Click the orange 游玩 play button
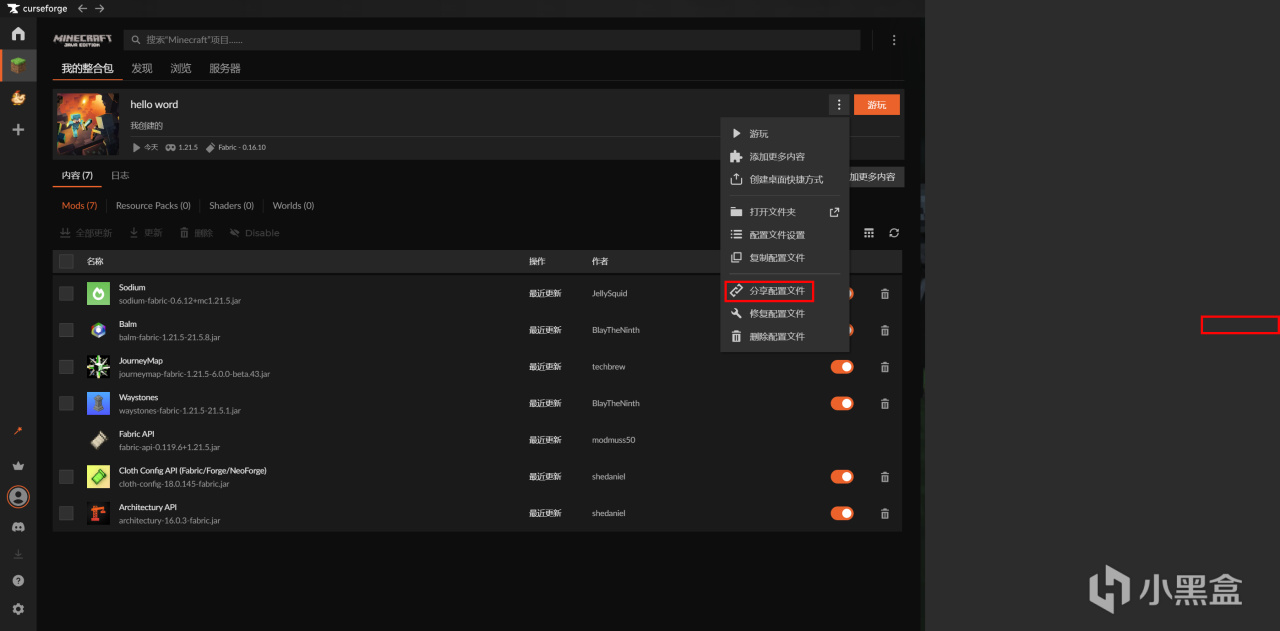The image size is (1280, 631). [877, 105]
